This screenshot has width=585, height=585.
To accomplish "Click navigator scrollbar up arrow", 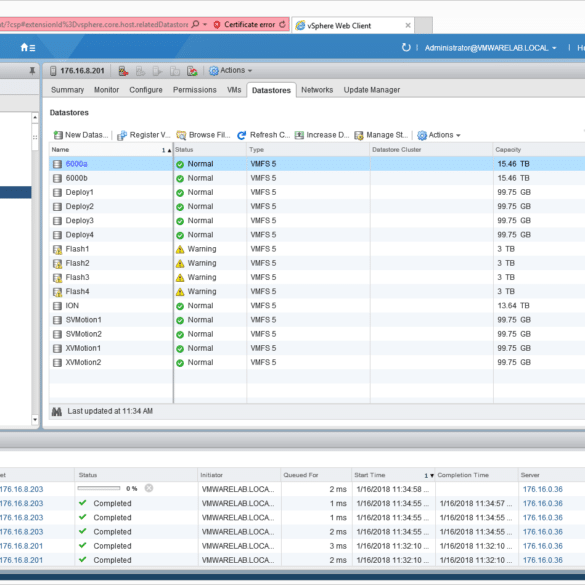I will tap(35, 118).
